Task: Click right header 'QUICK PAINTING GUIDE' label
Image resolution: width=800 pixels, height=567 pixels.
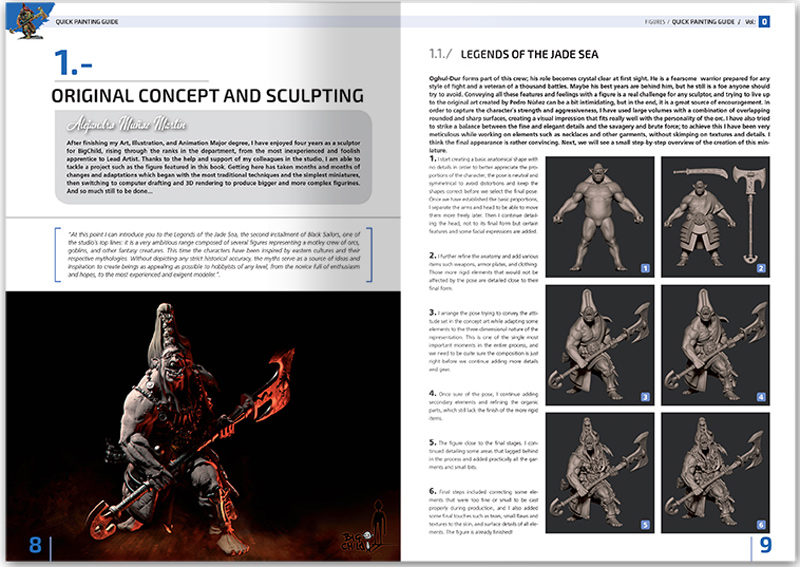Action: coord(703,22)
